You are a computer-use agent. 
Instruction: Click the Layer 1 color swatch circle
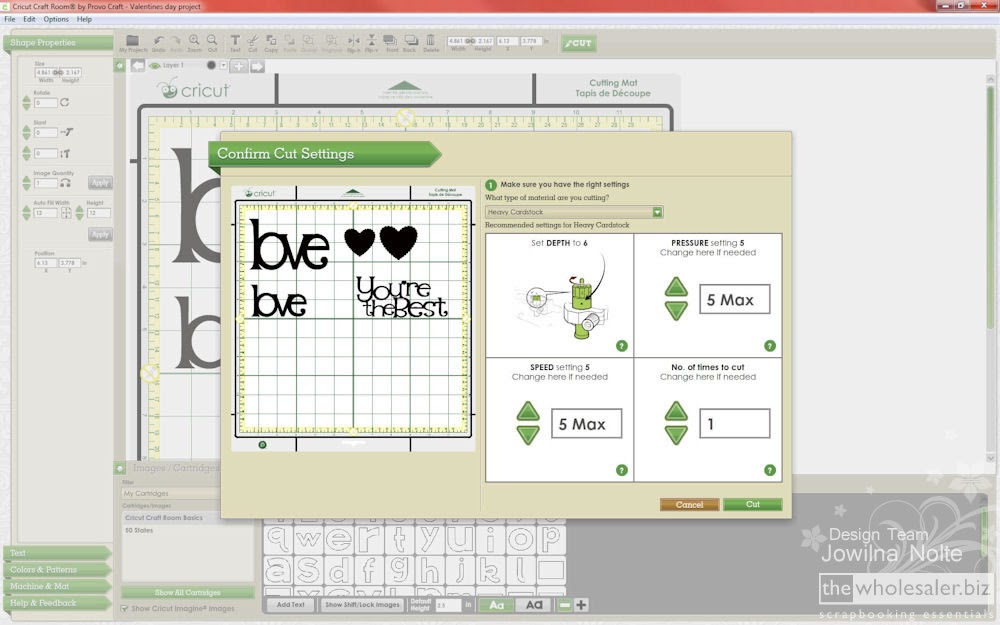(x=211, y=66)
